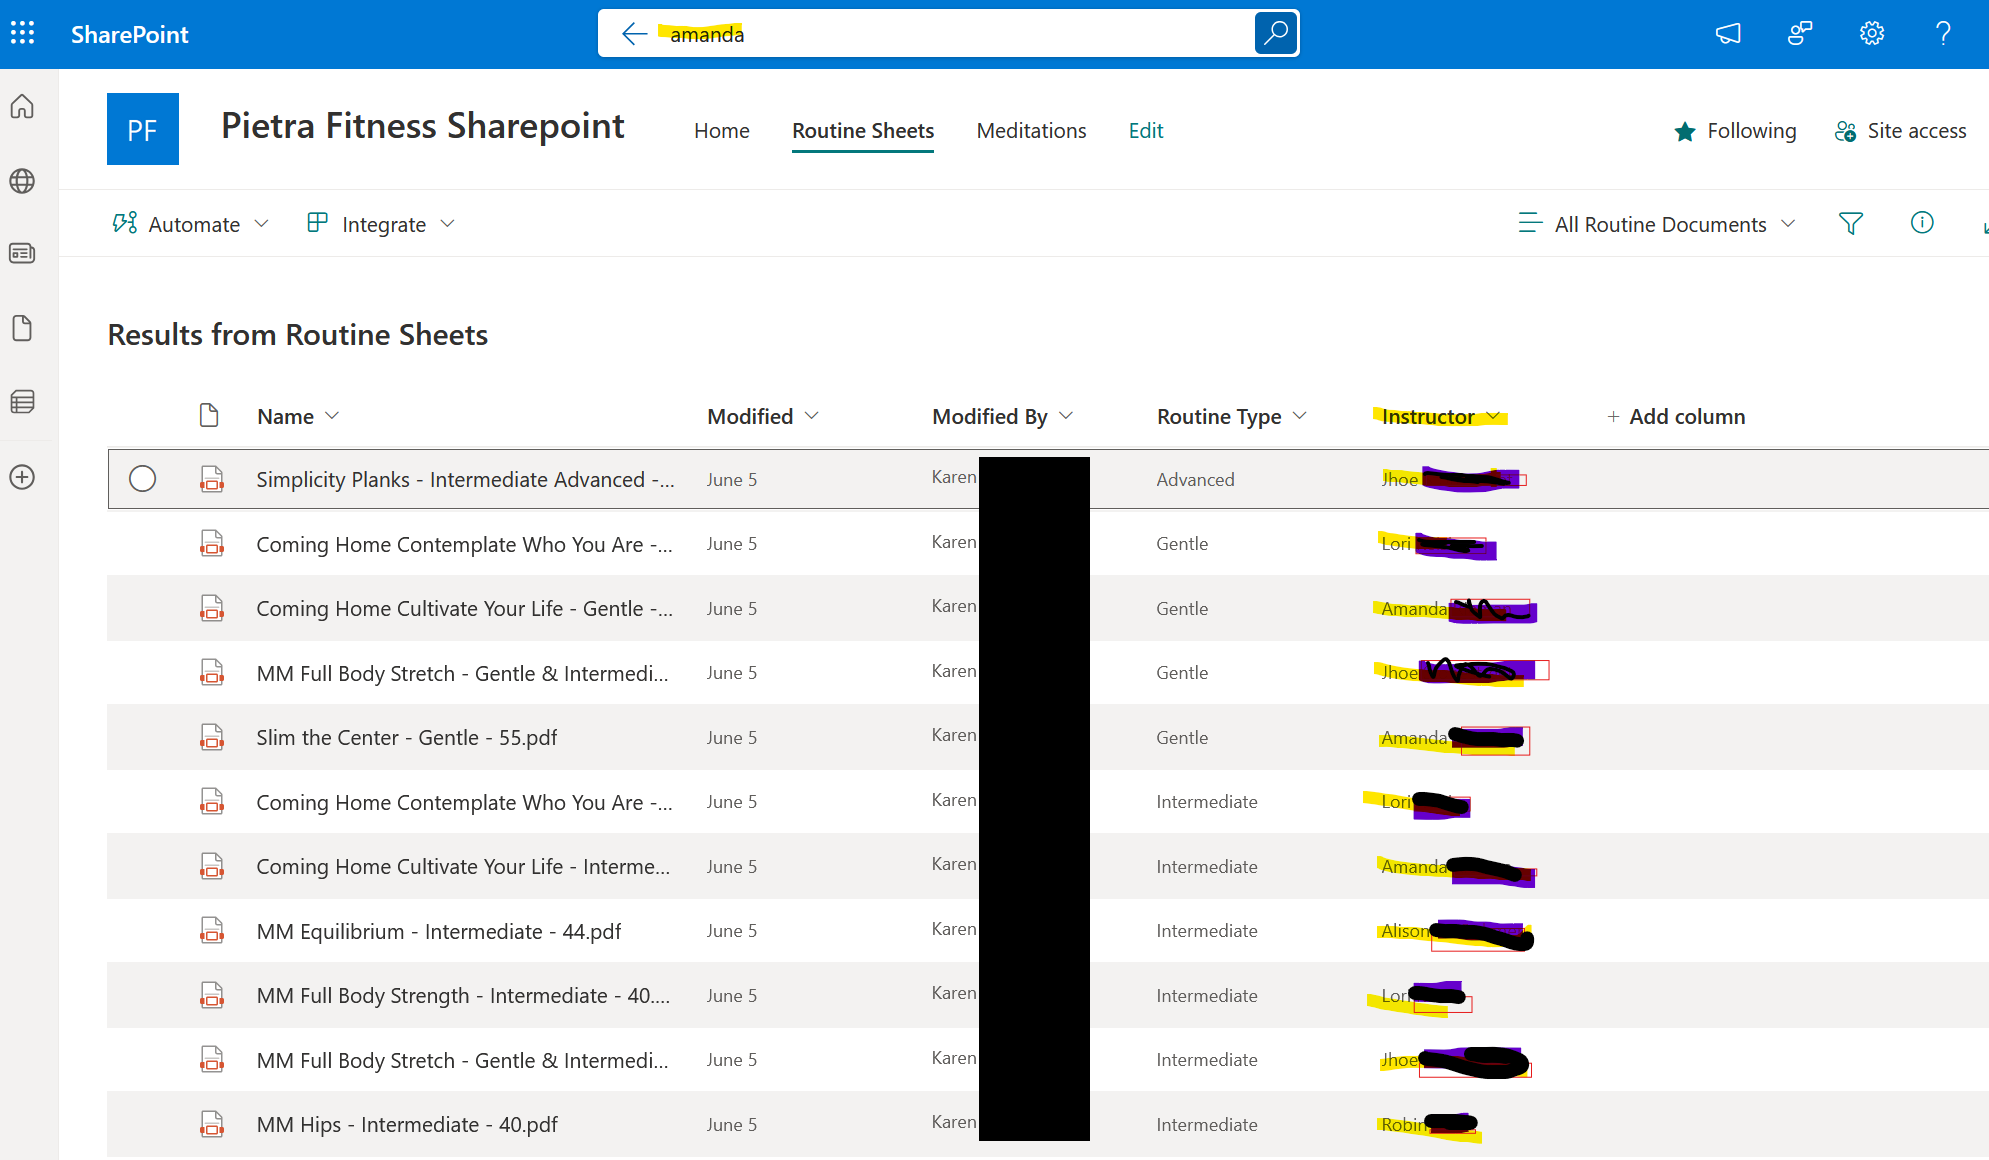The image size is (1989, 1160).
Task: Click the search magnifier icon
Action: (x=1275, y=33)
